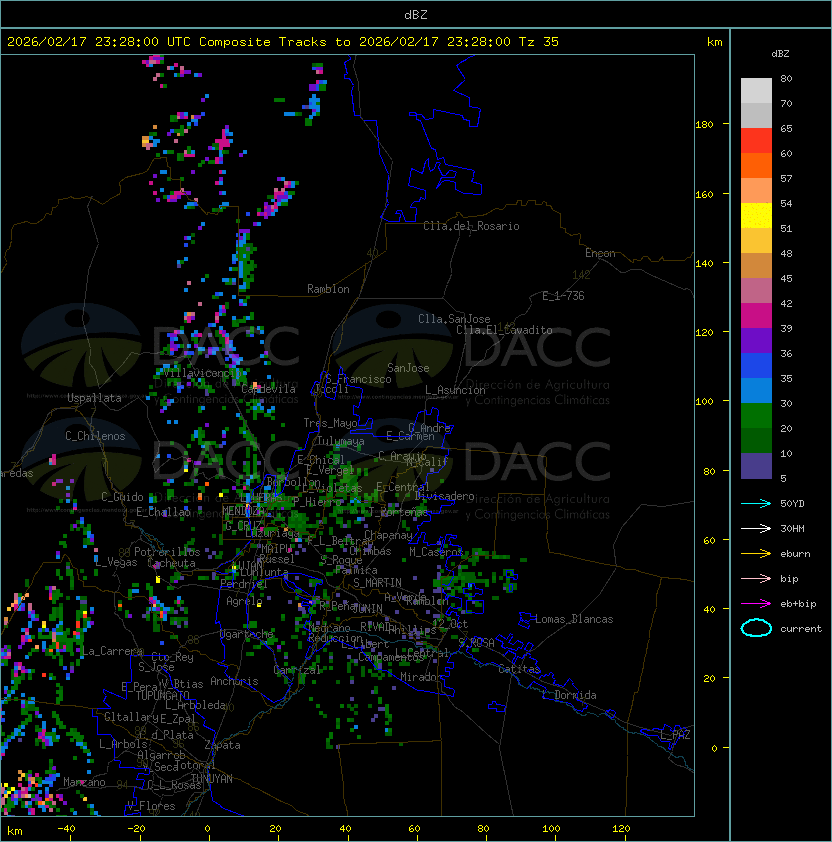Click the 'Encon' place label
The height and width of the screenshot is (842, 832).
(x=600, y=253)
